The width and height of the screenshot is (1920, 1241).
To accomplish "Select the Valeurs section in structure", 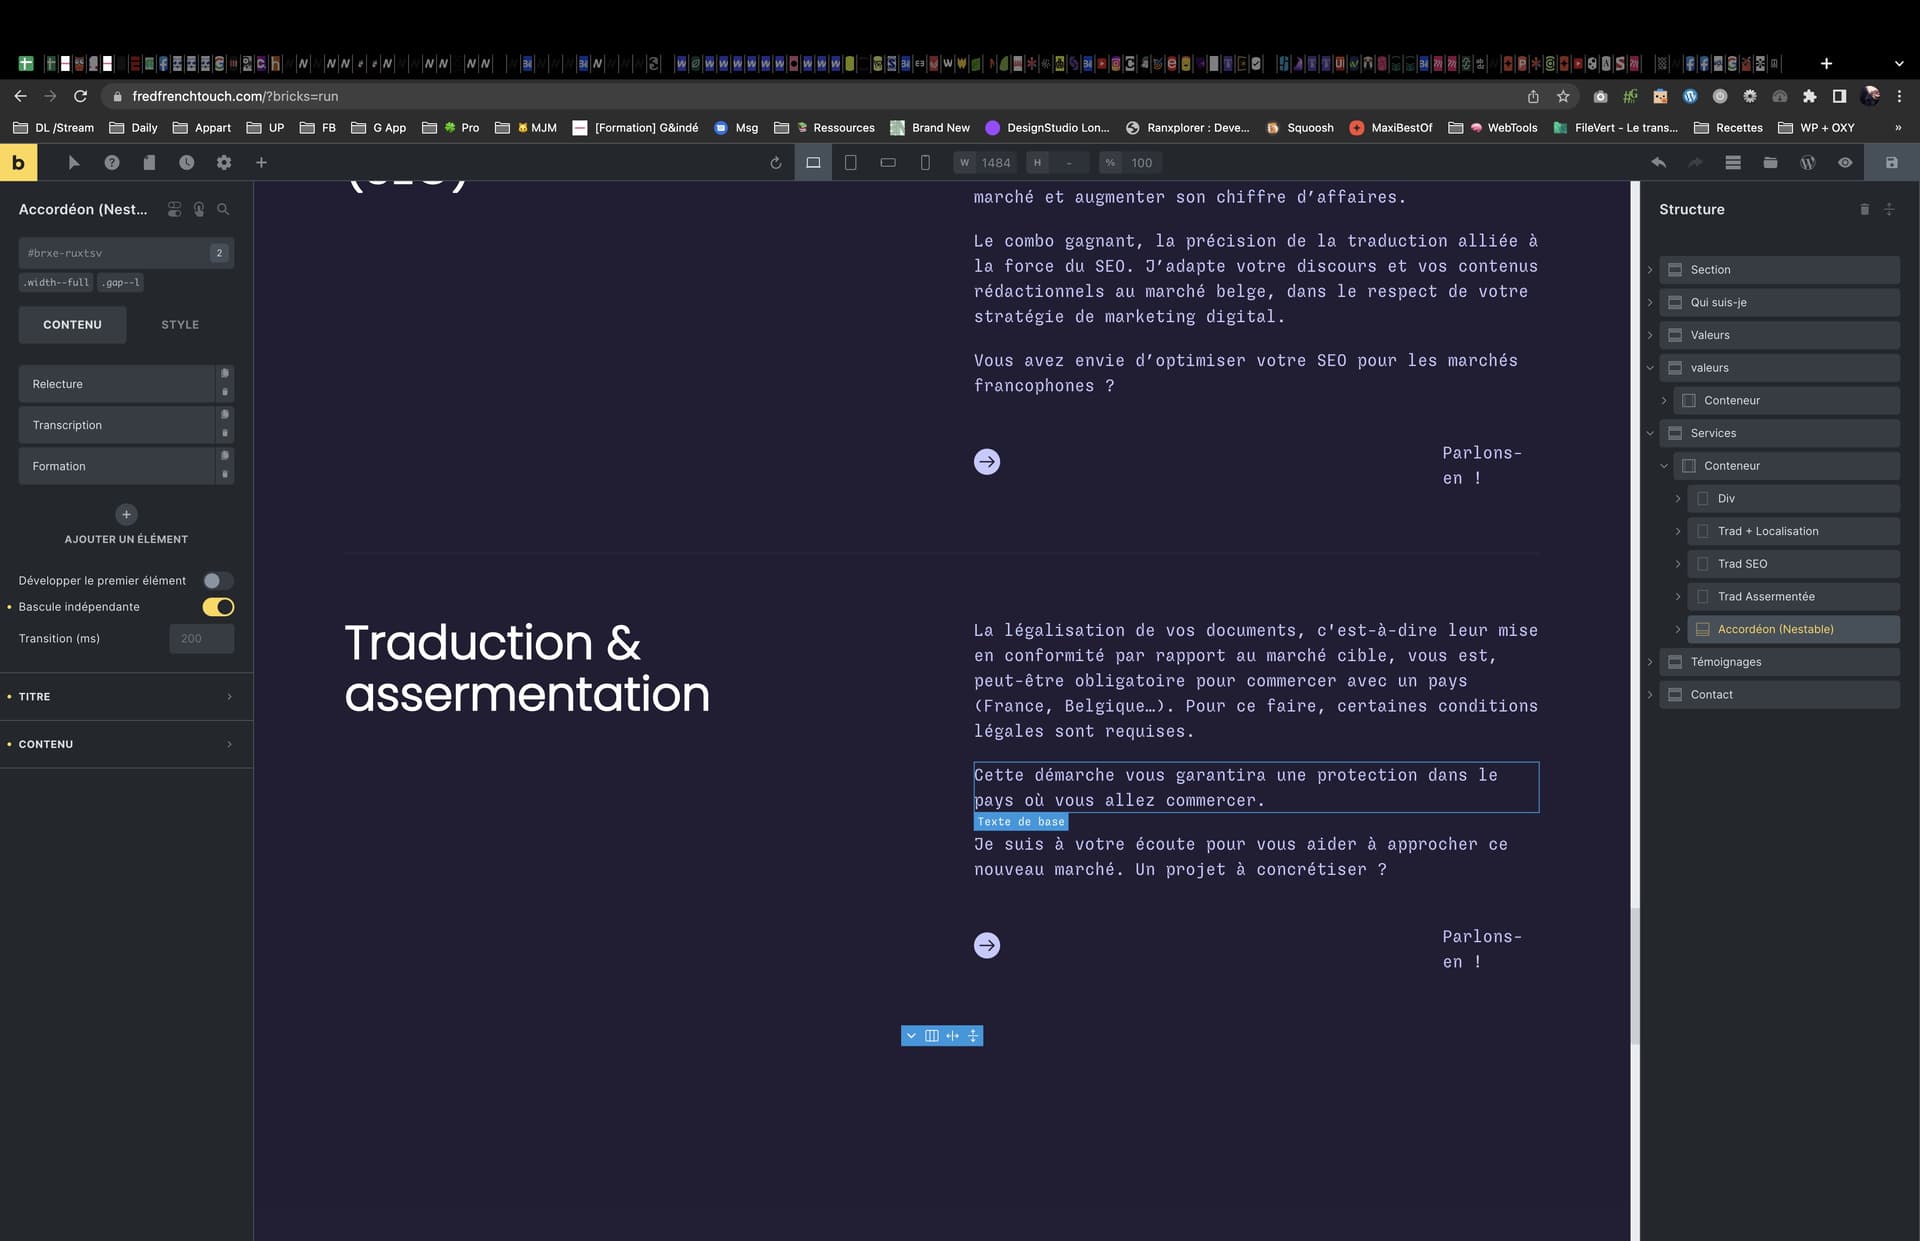I will pos(1779,335).
